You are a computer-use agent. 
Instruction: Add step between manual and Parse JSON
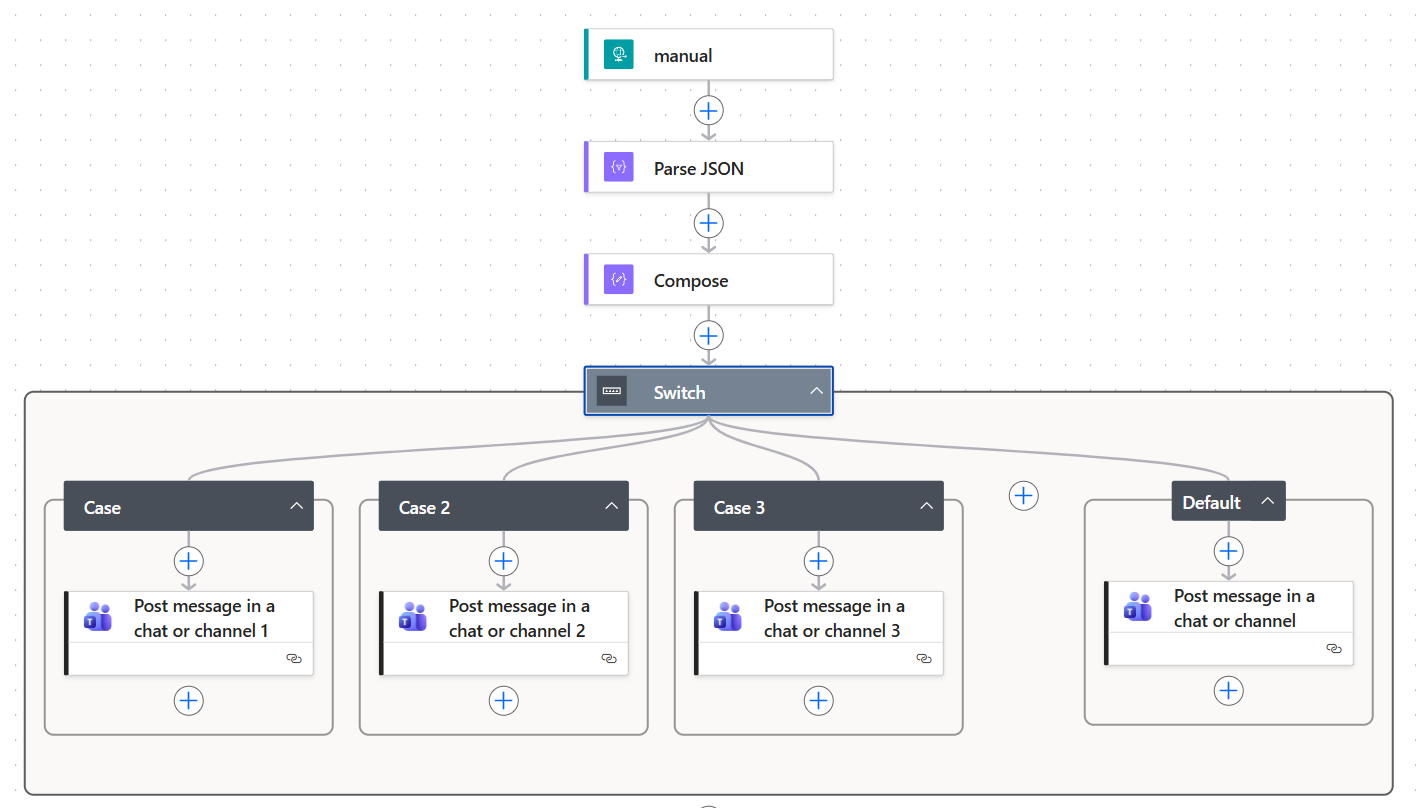tap(708, 110)
